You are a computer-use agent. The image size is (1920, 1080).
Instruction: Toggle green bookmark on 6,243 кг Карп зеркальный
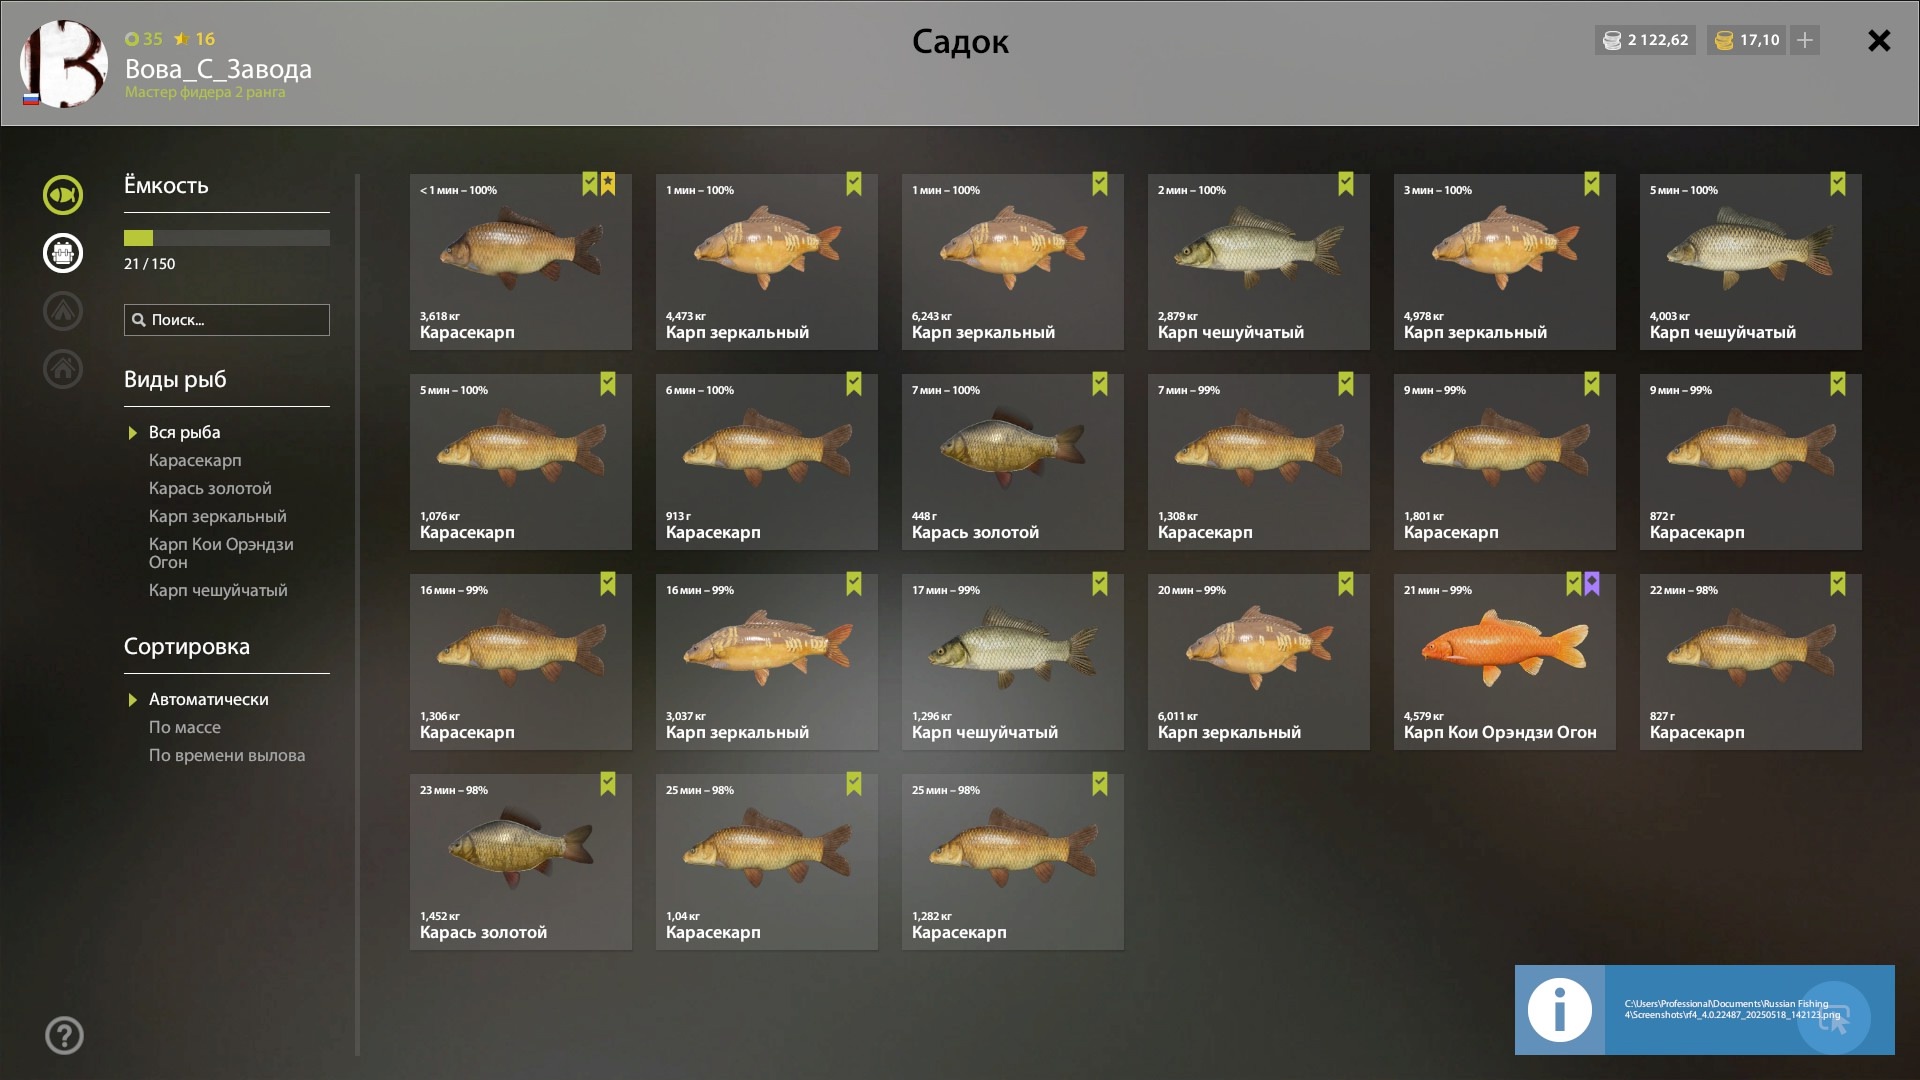(x=1100, y=184)
